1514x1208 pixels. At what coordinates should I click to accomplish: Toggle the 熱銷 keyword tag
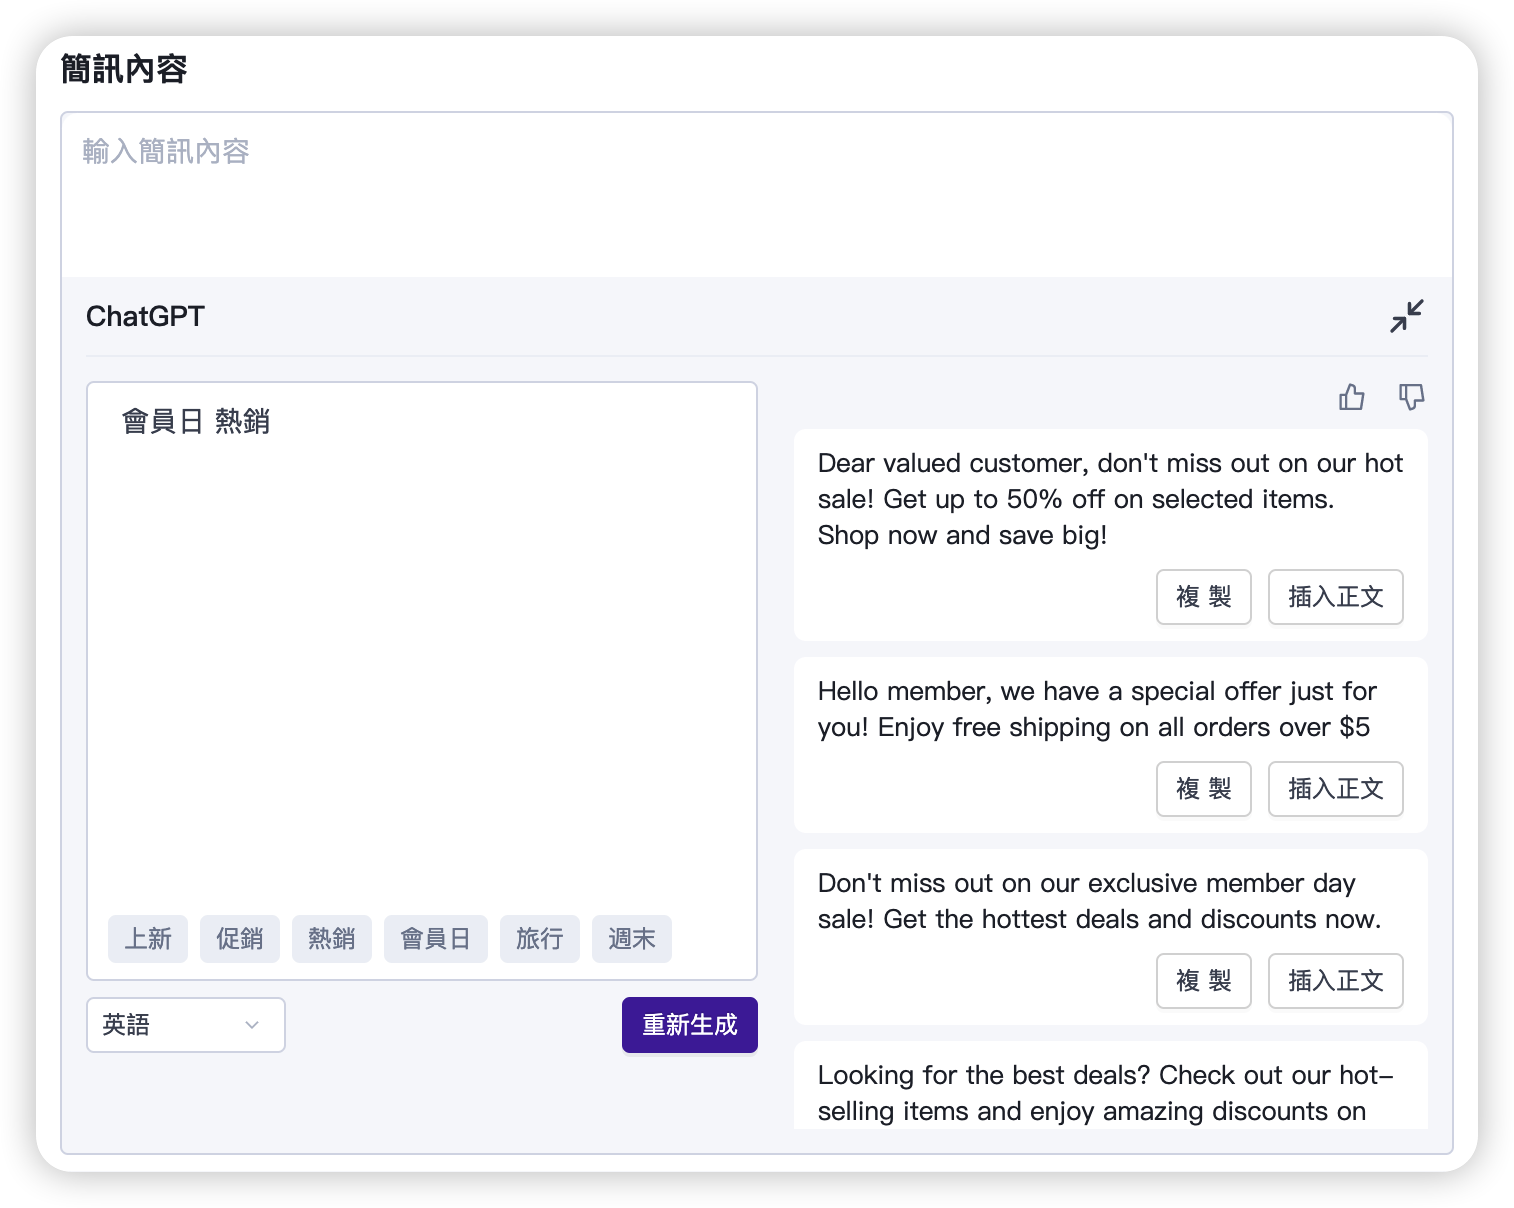332,939
